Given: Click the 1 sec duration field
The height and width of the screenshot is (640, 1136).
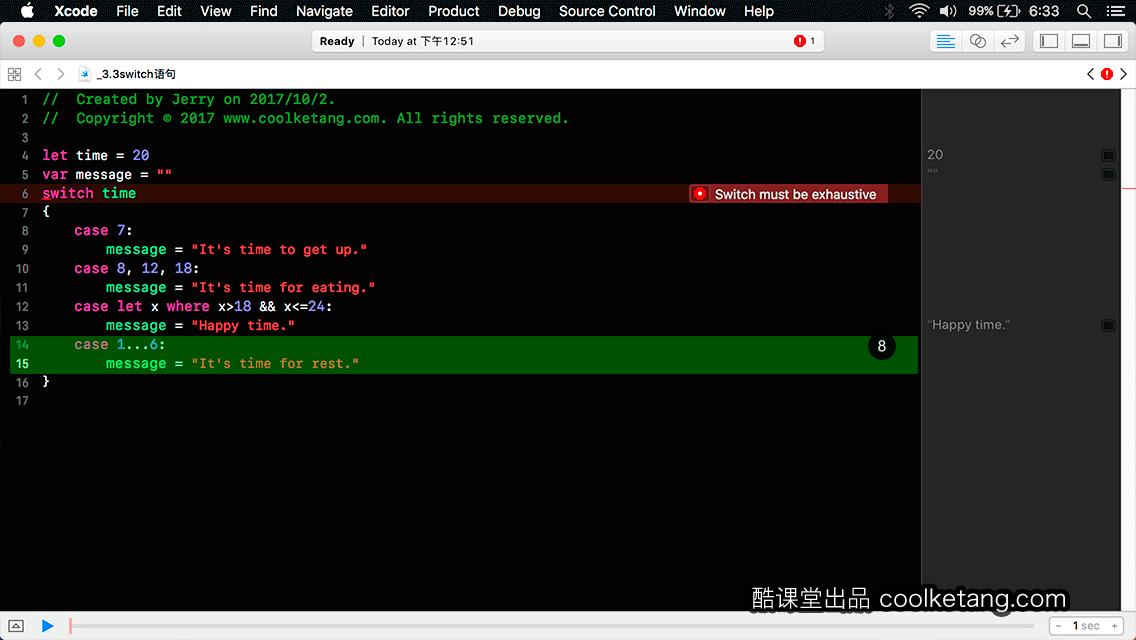Looking at the screenshot, I should click(x=1086, y=626).
